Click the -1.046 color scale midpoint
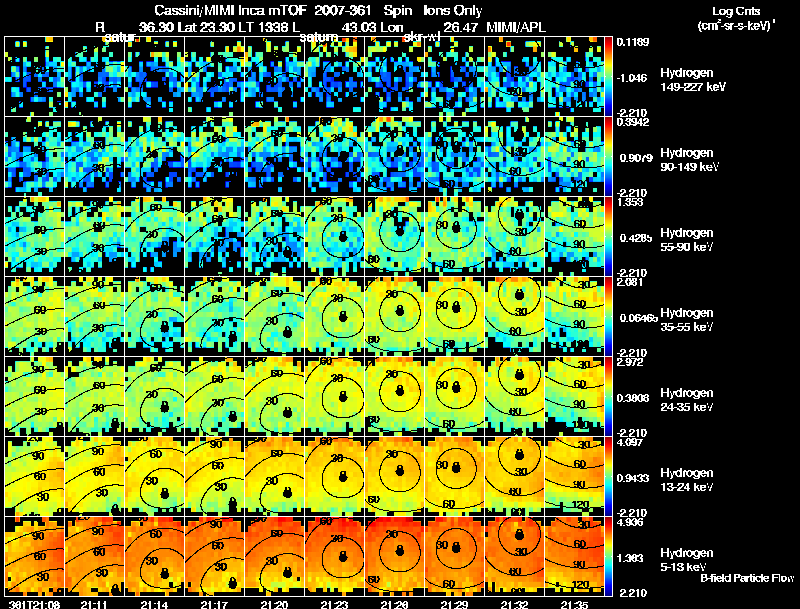The width and height of the screenshot is (800, 609). (x=632, y=78)
